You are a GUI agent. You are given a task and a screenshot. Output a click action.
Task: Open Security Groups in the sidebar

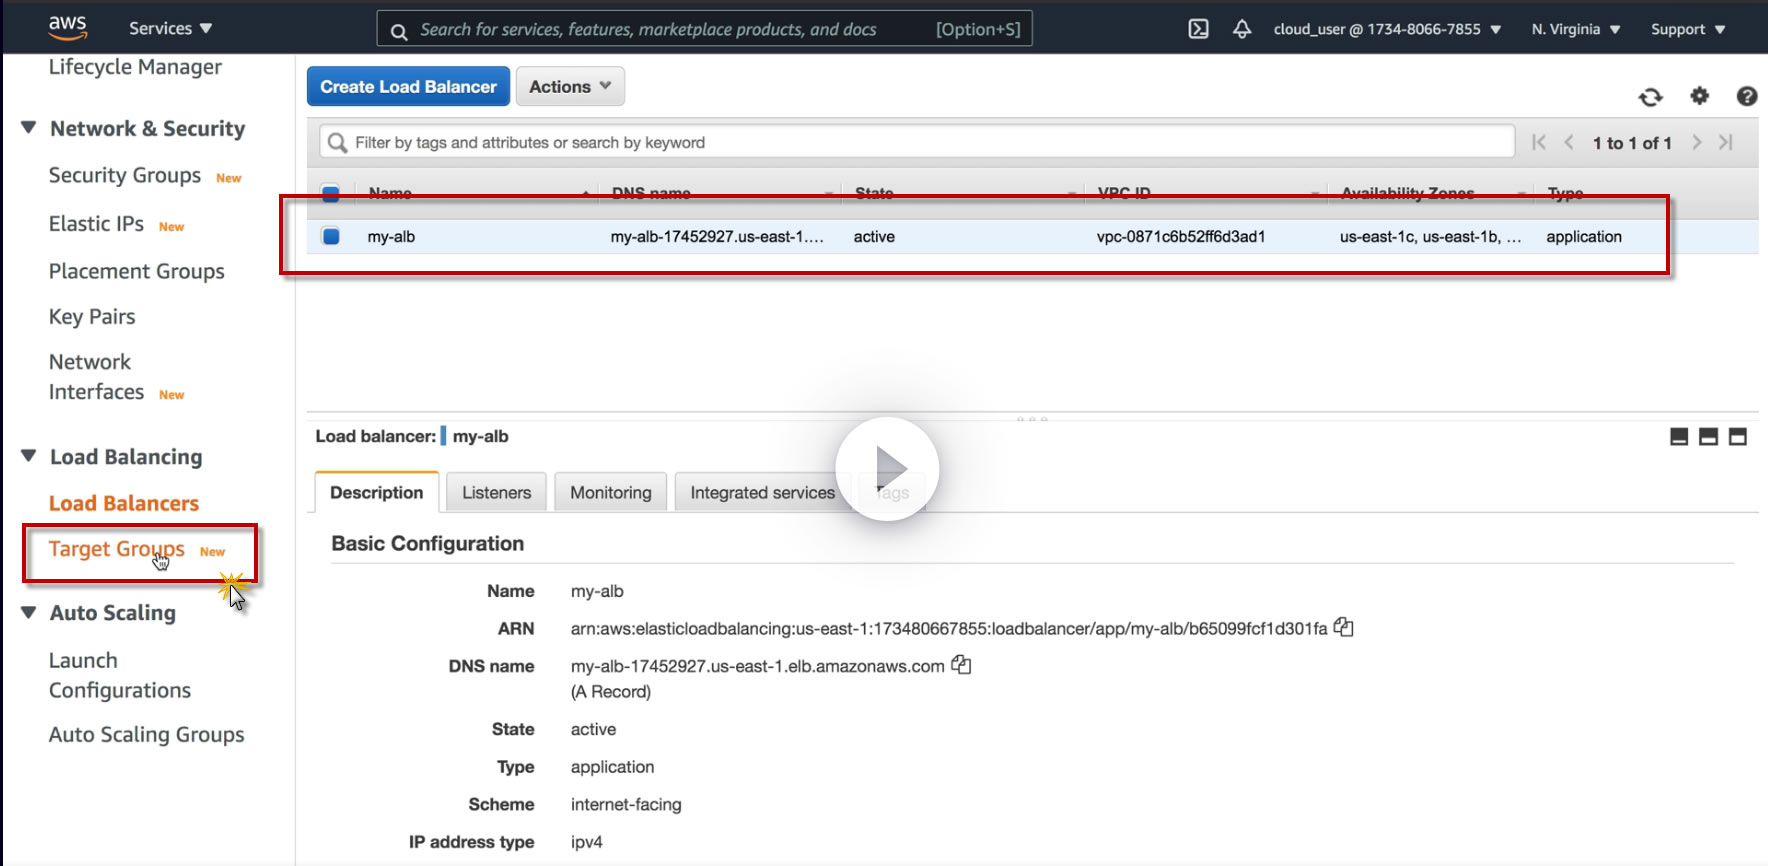coord(125,175)
